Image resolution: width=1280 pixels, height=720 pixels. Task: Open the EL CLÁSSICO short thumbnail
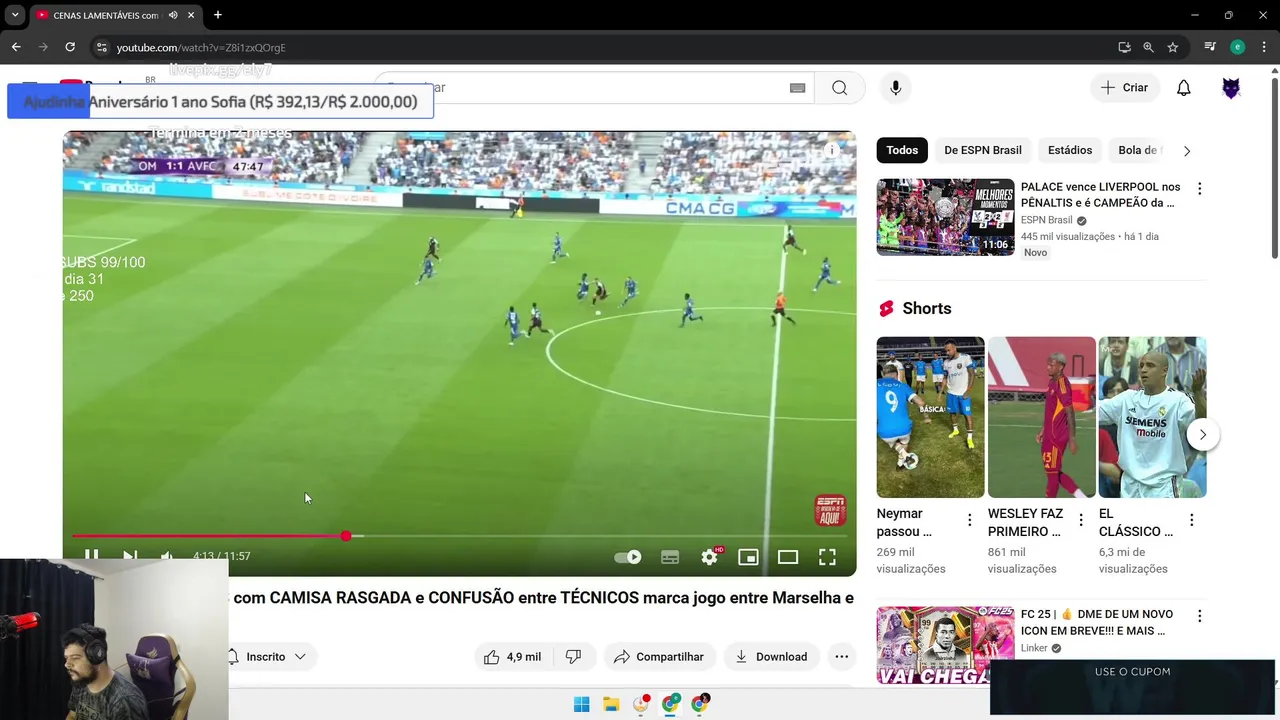pos(1152,417)
